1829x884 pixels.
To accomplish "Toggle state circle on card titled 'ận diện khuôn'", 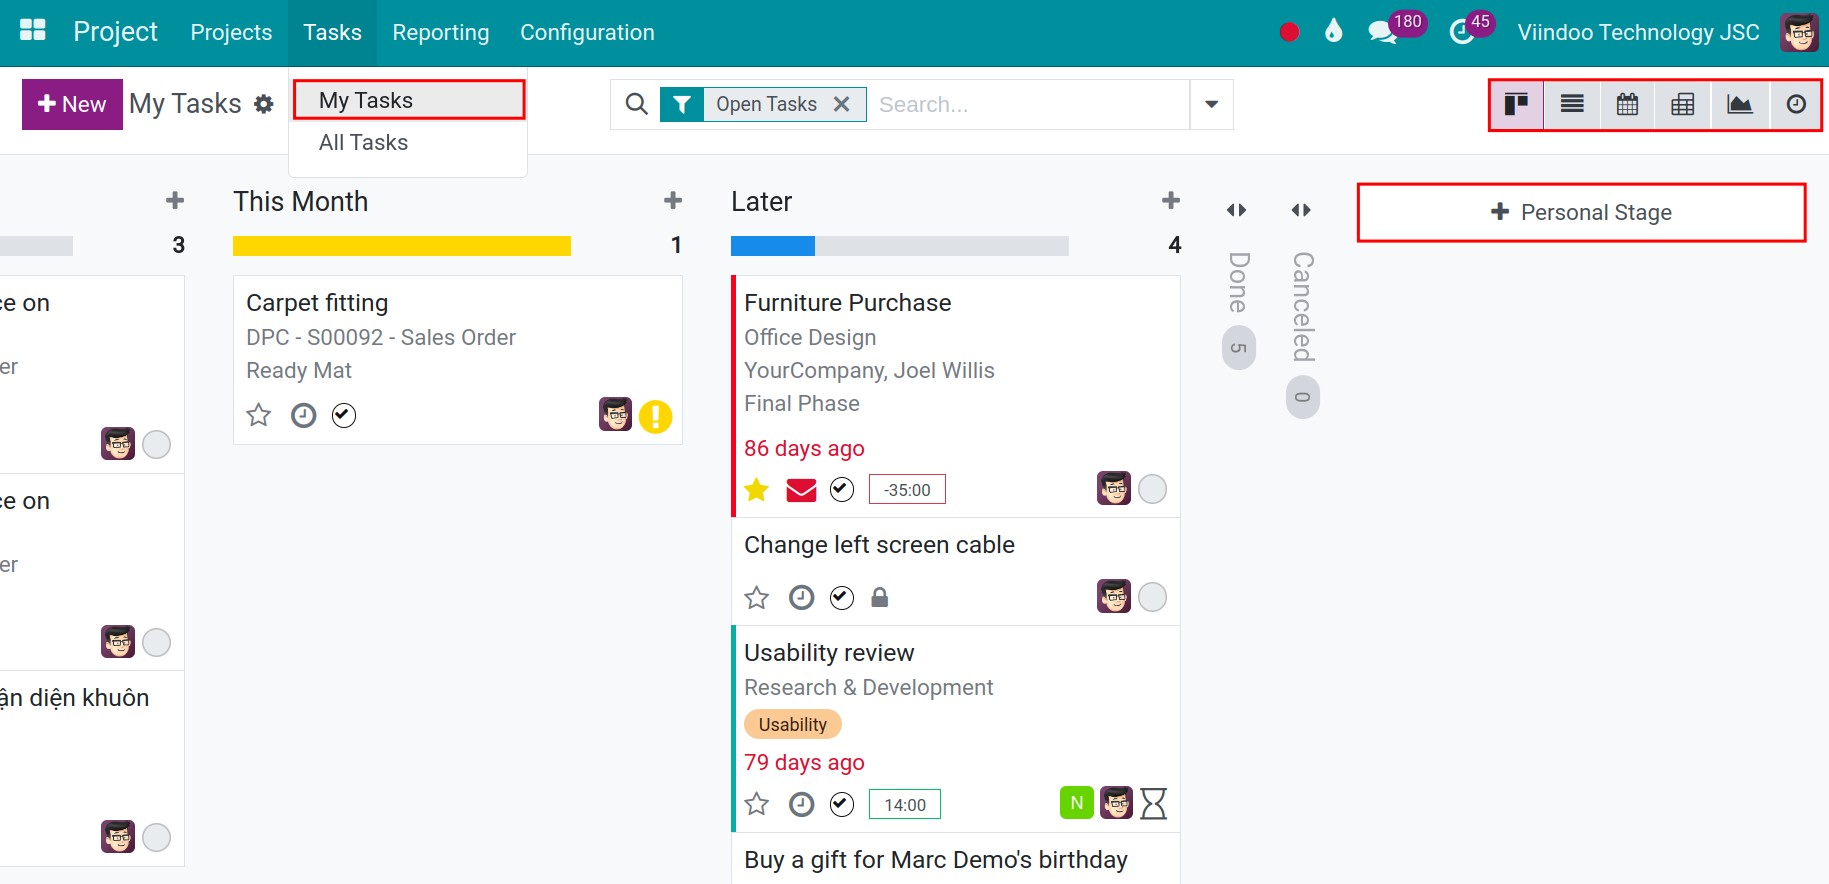I will tap(156, 837).
